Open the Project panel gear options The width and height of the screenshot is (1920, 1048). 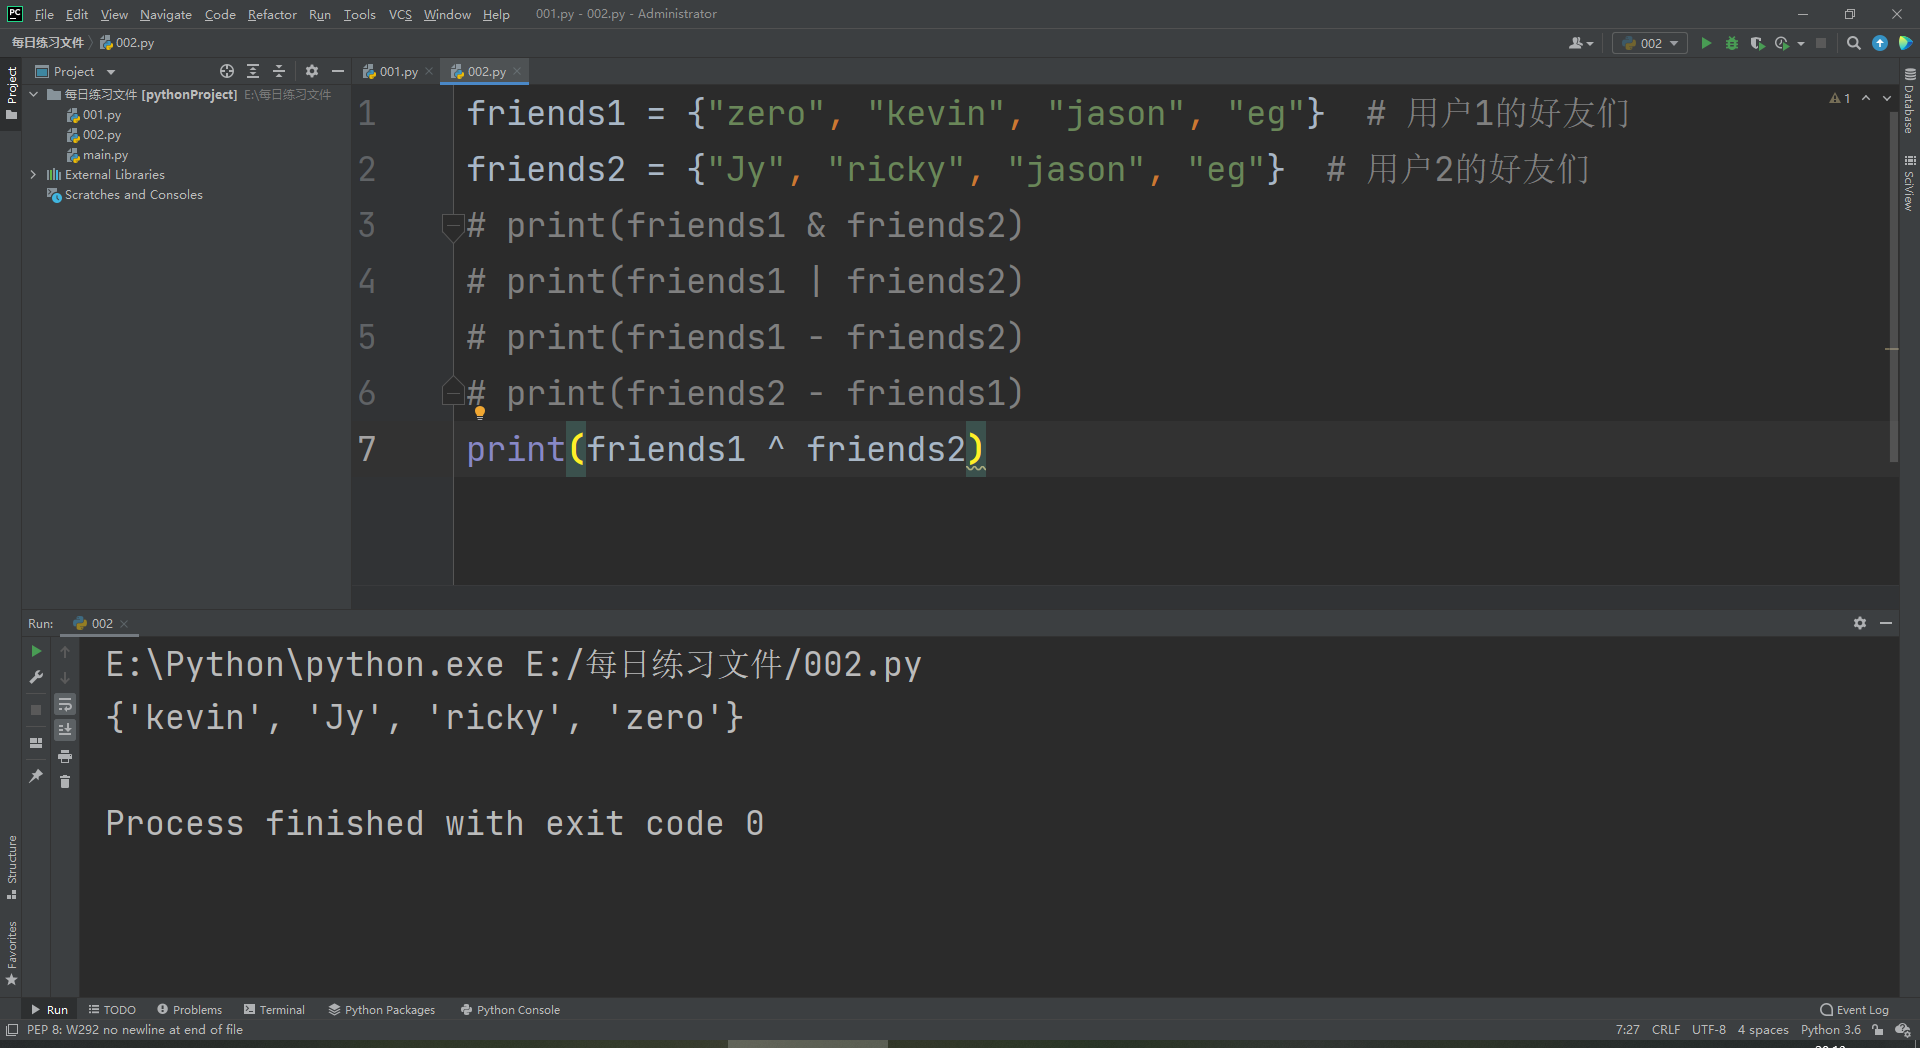coord(312,71)
